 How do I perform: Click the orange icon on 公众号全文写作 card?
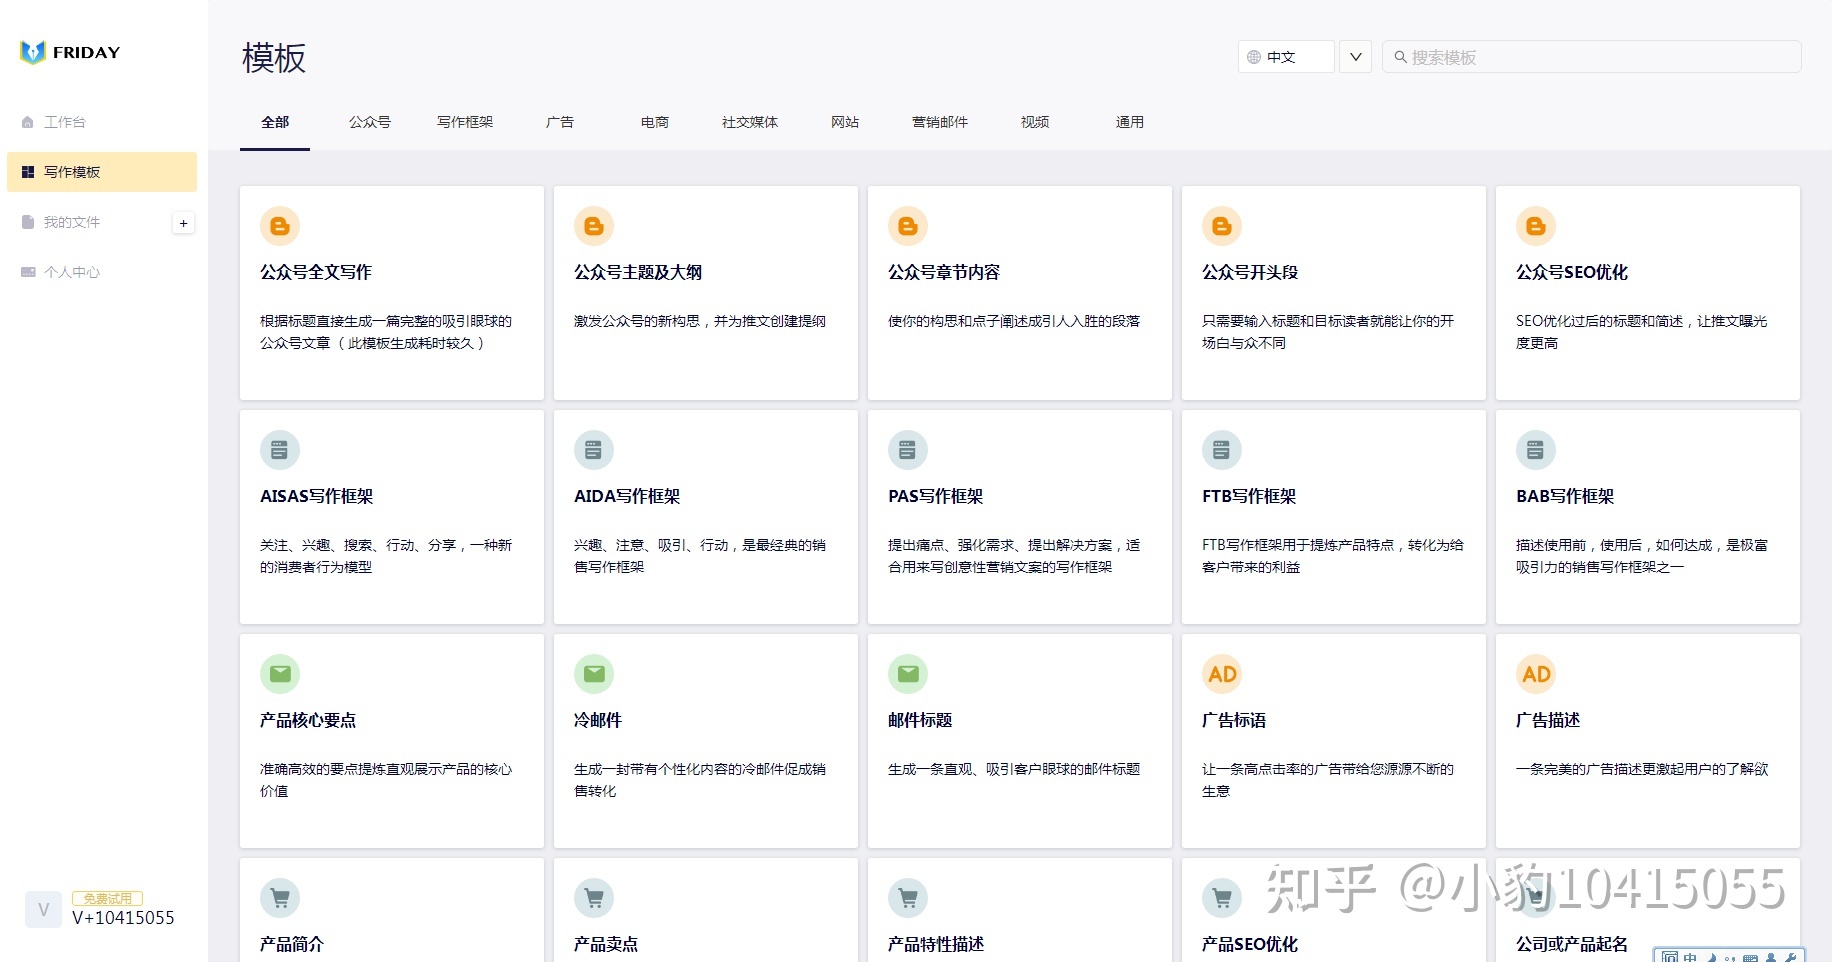280,226
